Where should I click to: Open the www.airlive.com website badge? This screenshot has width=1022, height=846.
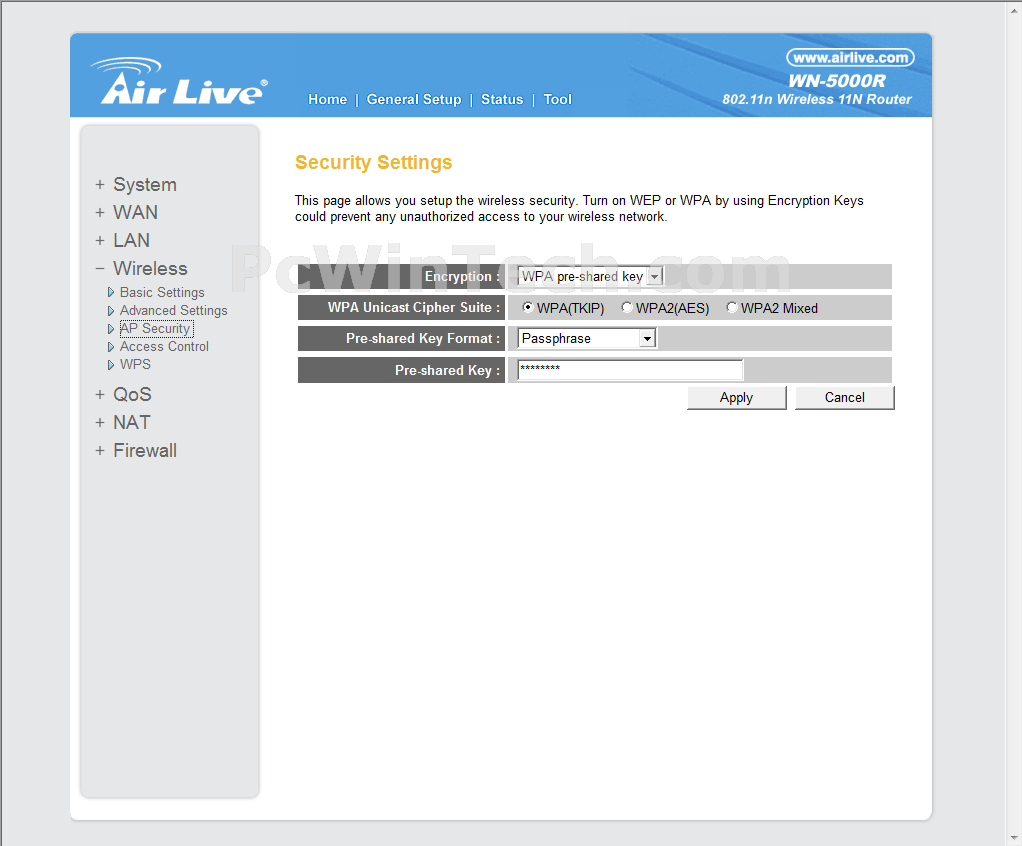[850, 57]
